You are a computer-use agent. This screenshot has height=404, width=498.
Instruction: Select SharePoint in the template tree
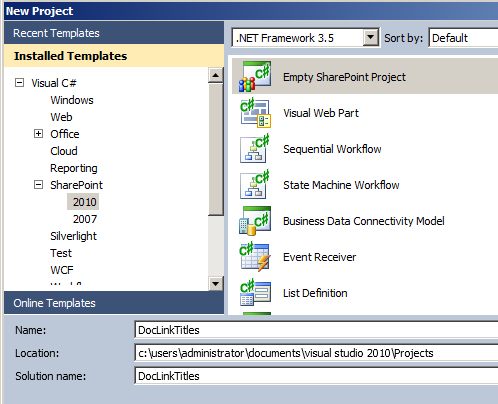[x=76, y=185]
